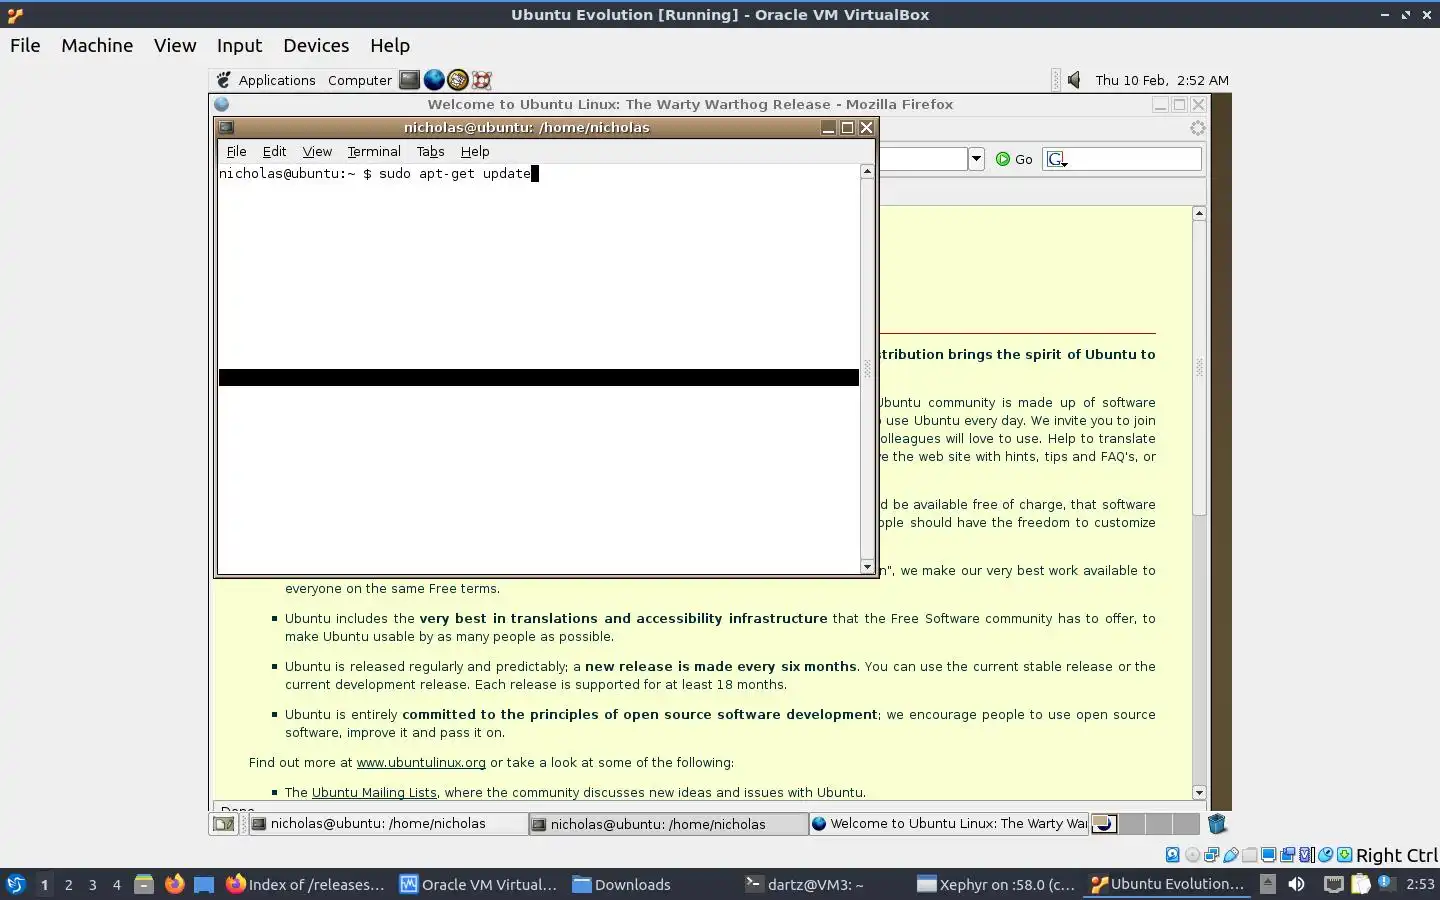Open the terminal File menu
The width and height of the screenshot is (1440, 900).
(236, 151)
